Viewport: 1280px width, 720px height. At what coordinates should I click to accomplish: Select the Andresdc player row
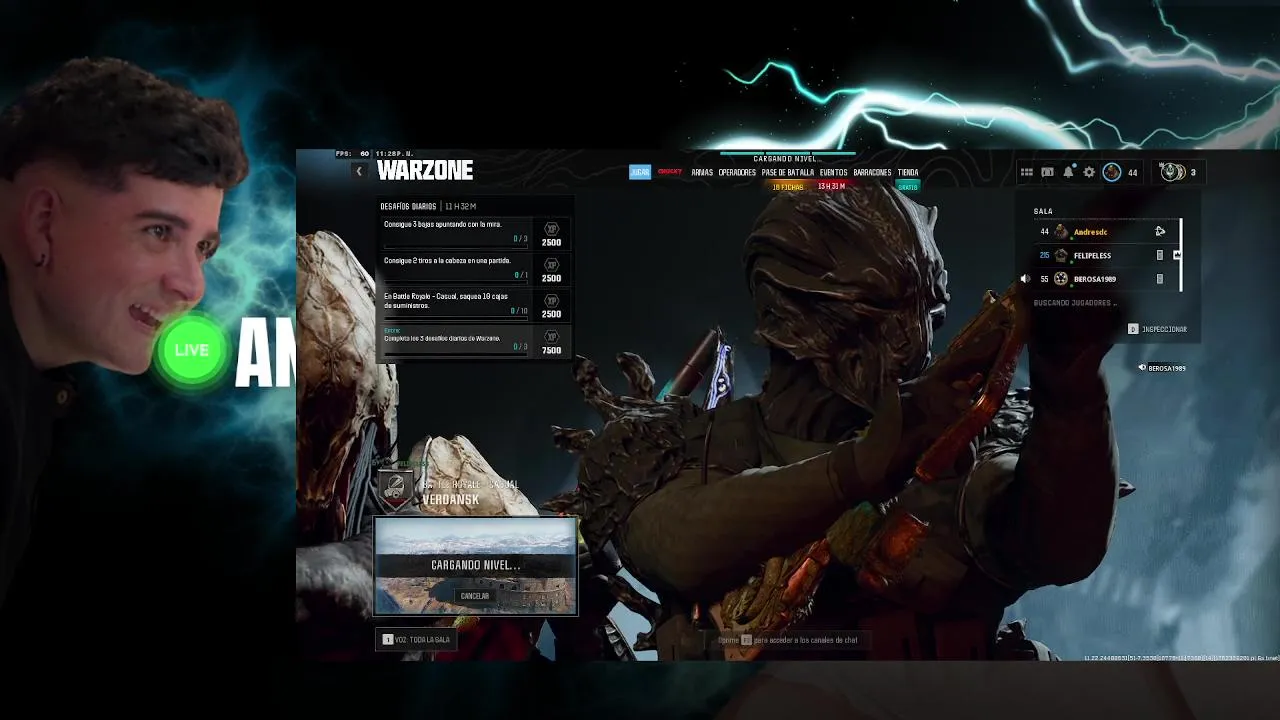[x=1107, y=231]
